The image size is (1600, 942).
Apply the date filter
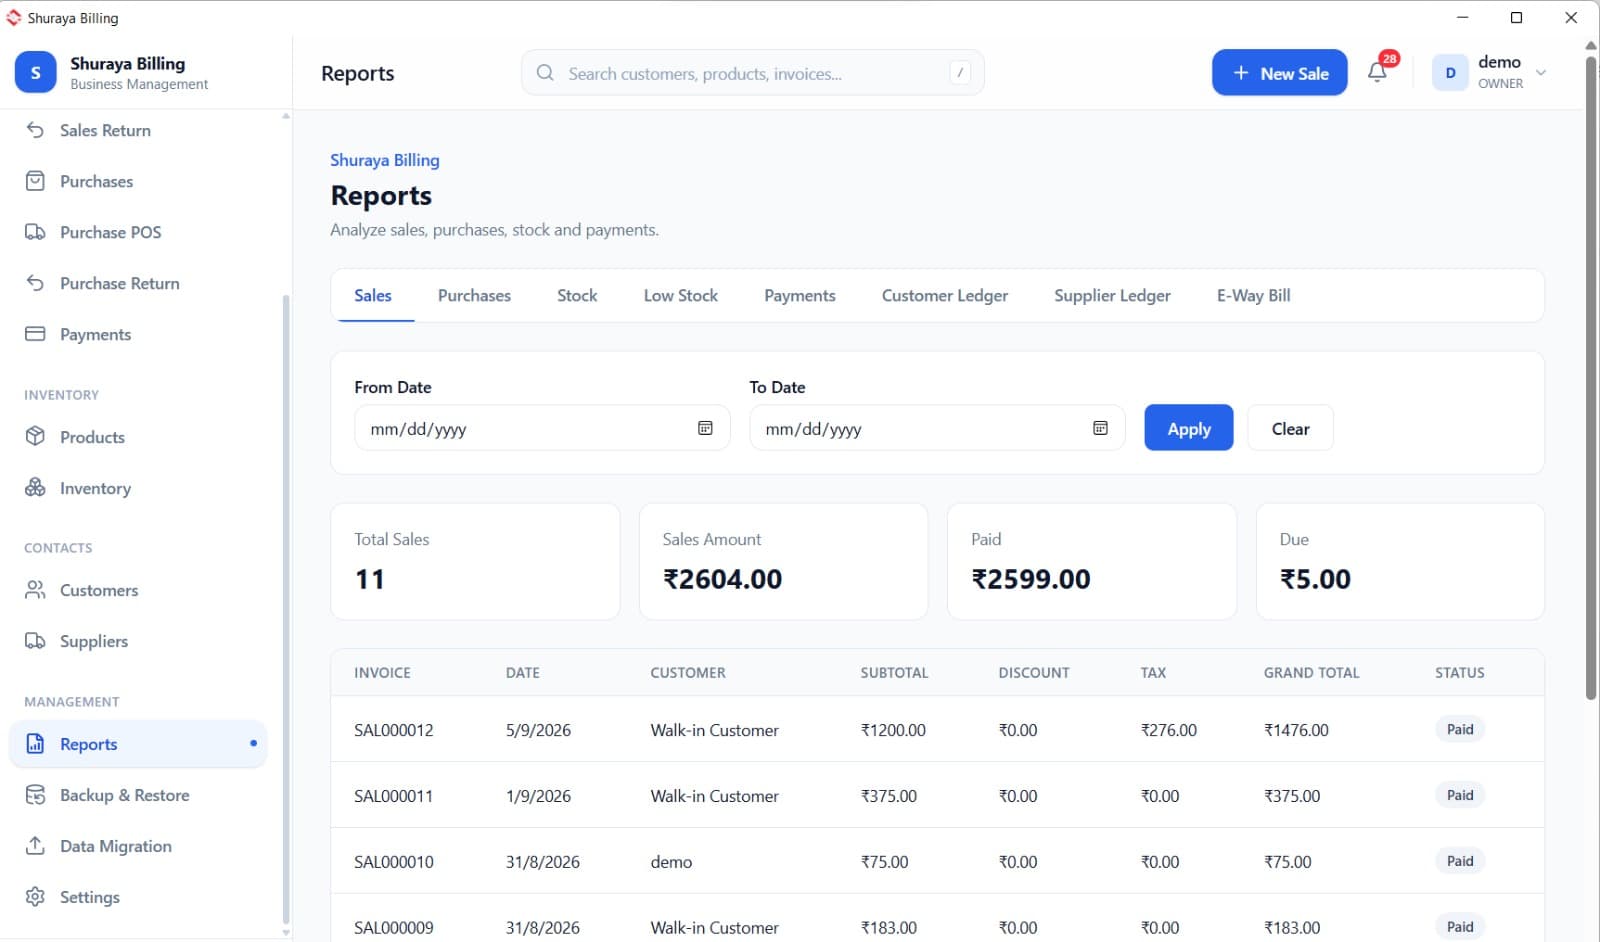[x=1189, y=428]
